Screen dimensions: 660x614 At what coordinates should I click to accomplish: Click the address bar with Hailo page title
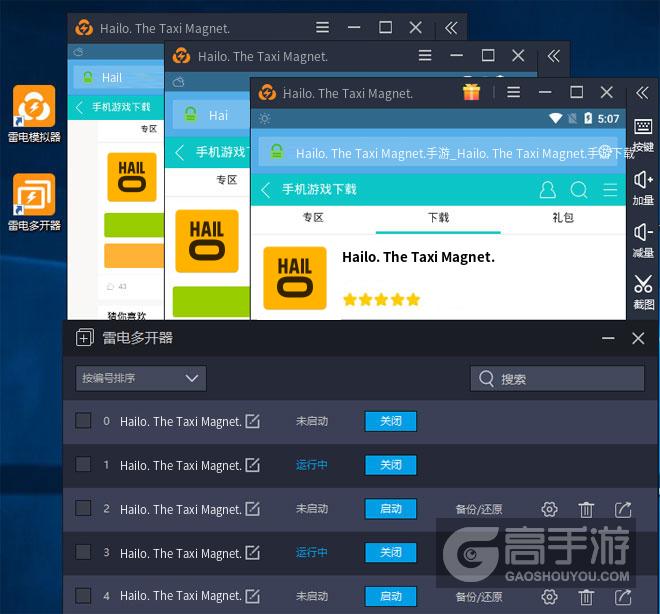click(438, 153)
